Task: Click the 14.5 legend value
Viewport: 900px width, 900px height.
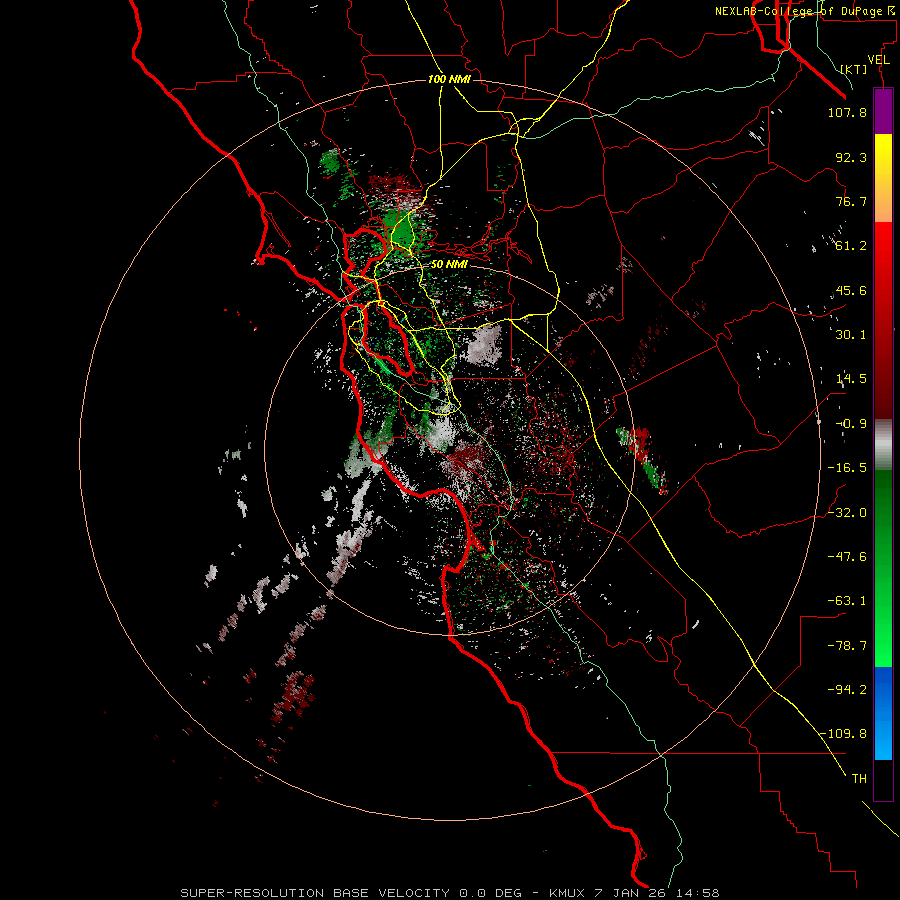Action: (851, 379)
